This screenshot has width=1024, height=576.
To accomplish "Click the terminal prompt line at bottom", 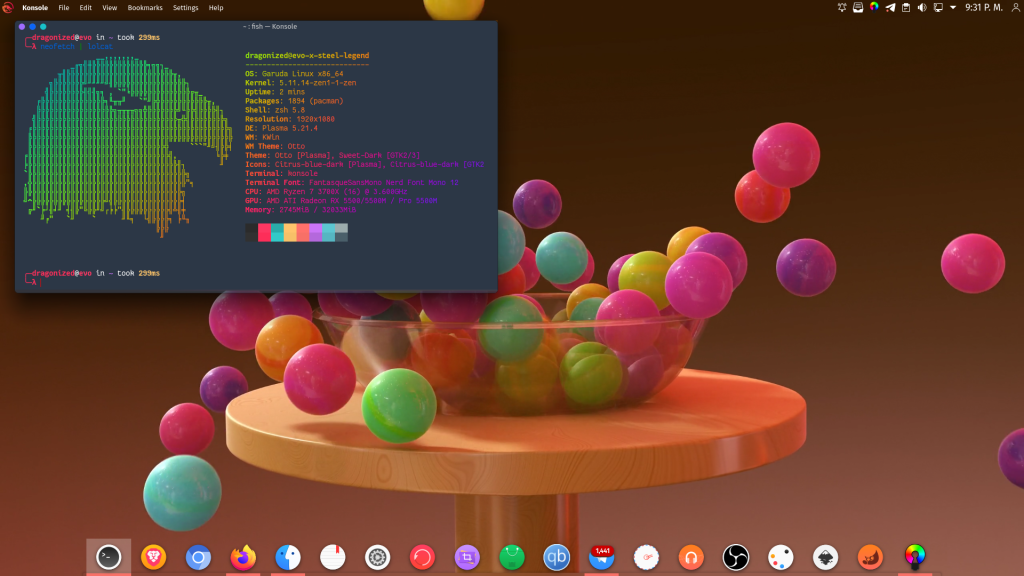I will [x=150, y=283].
